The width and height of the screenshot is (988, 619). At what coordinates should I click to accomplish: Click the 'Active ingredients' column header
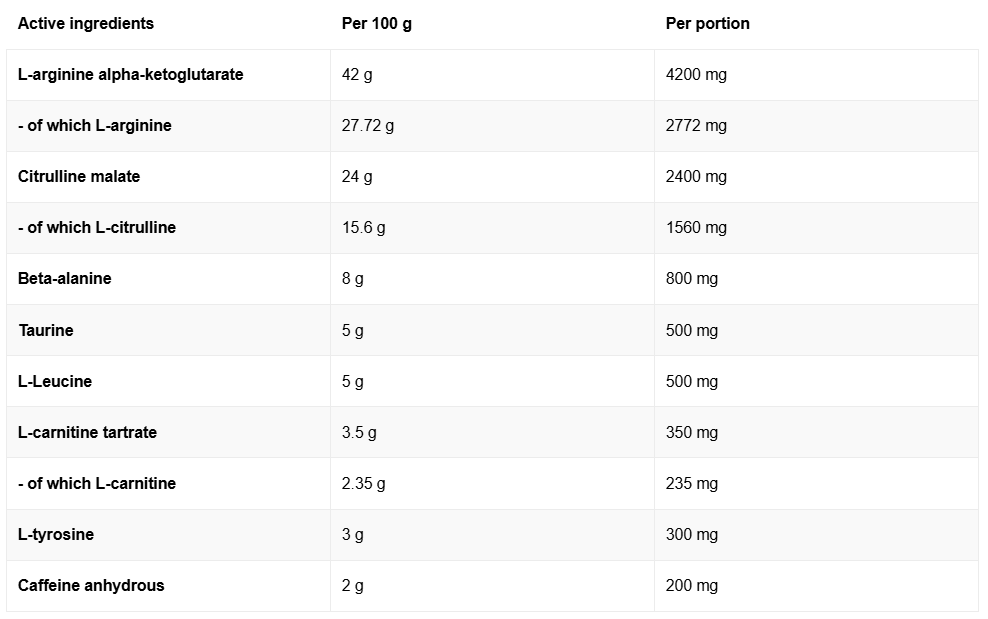pyautogui.click(x=86, y=23)
